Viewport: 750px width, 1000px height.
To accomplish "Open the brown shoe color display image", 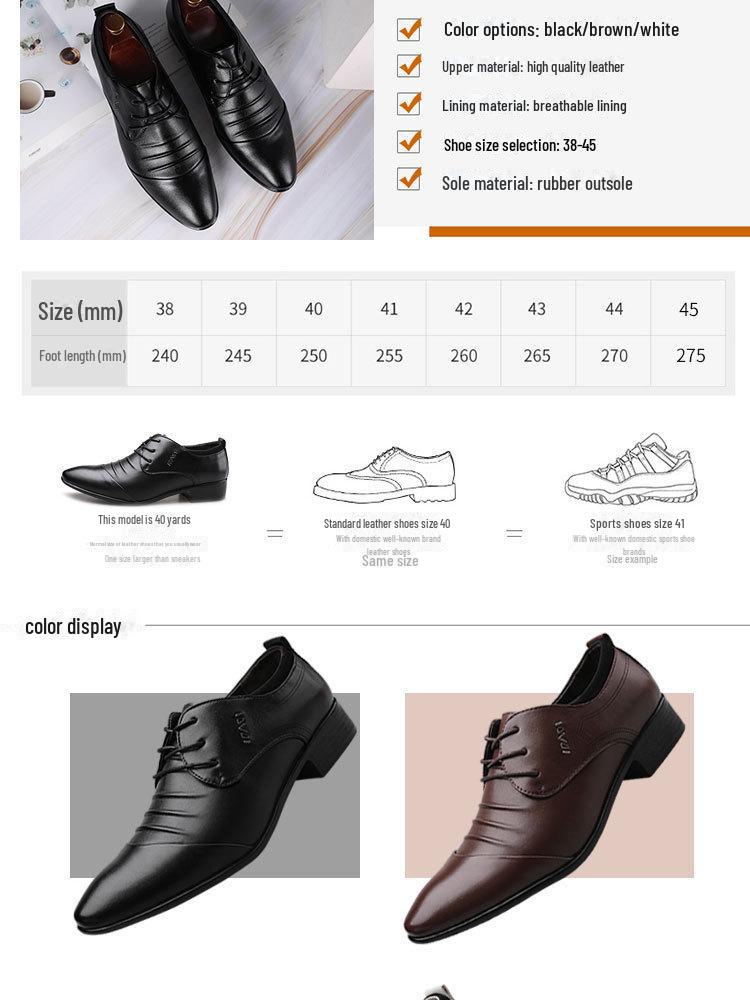I will tap(549, 788).
